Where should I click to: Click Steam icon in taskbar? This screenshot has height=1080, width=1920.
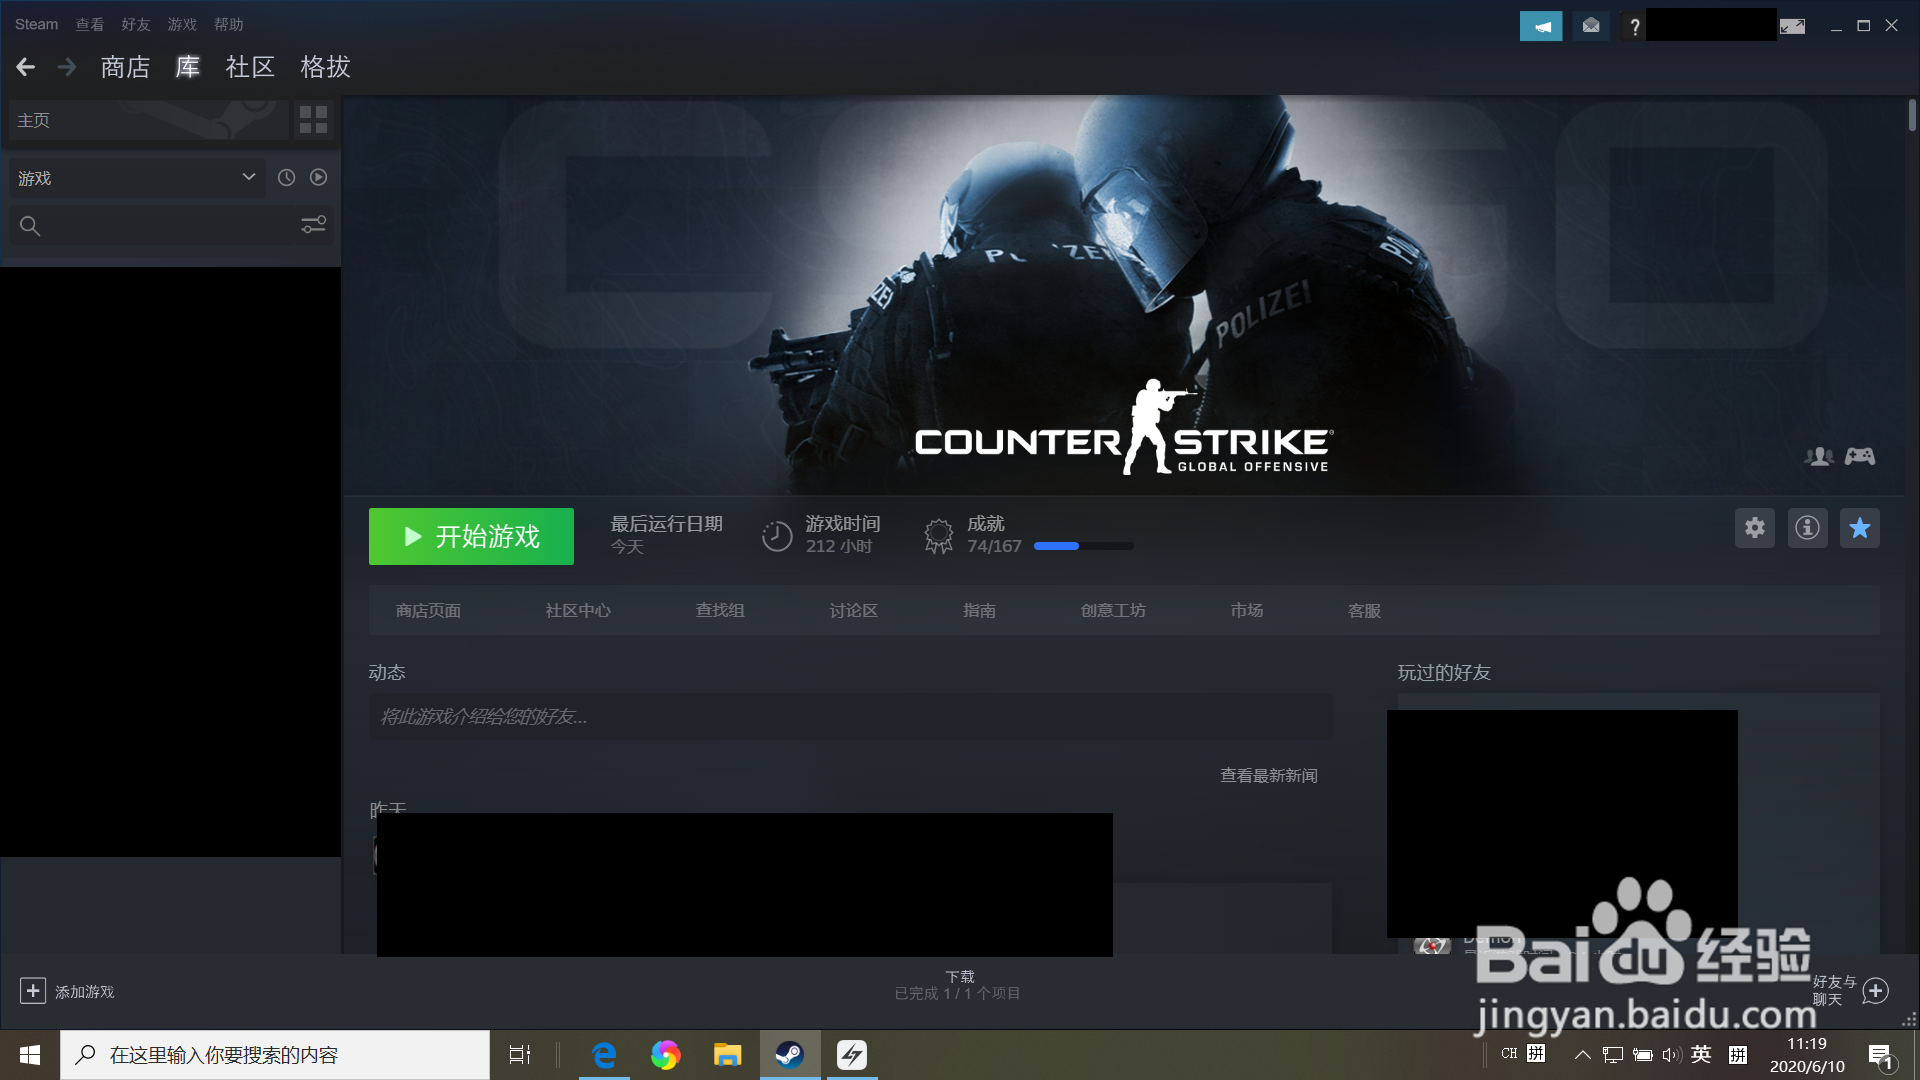pyautogui.click(x=790, y=1055)
